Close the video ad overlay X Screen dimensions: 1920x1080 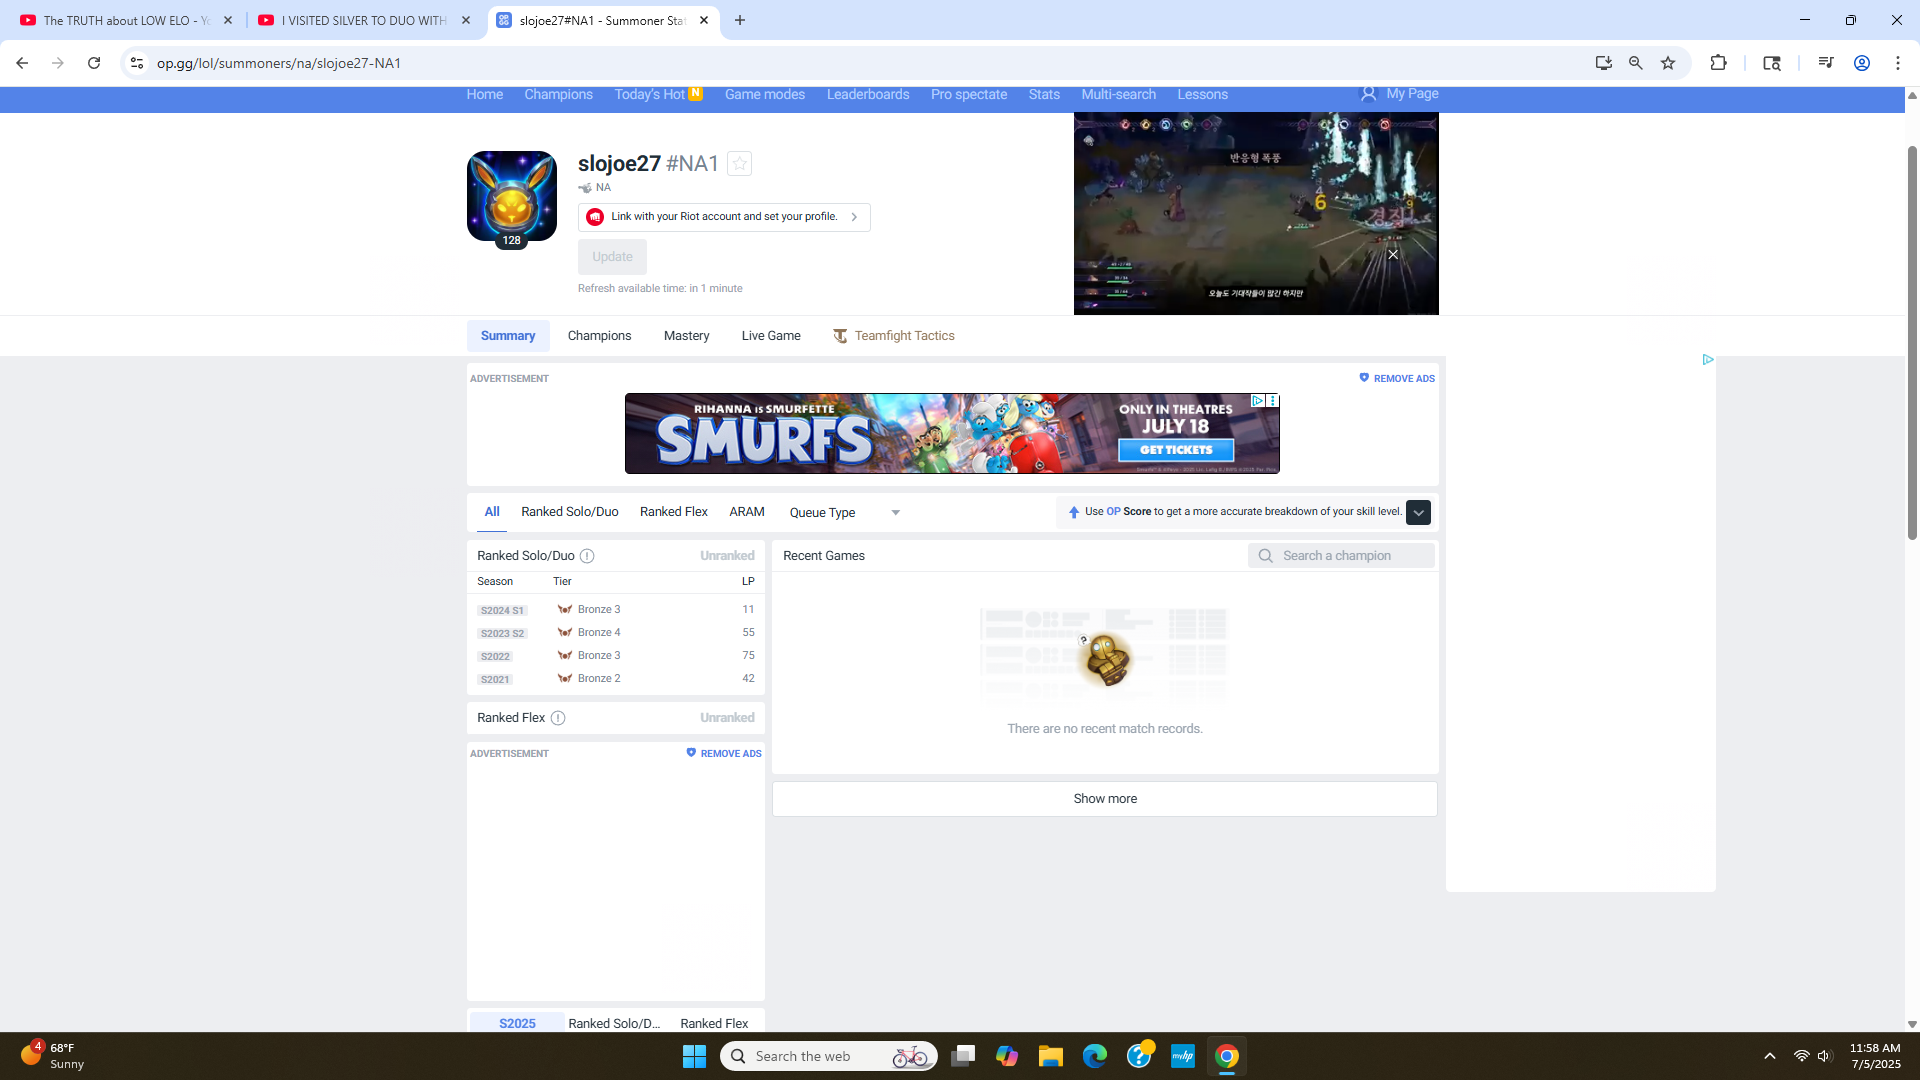[1393, 254]
